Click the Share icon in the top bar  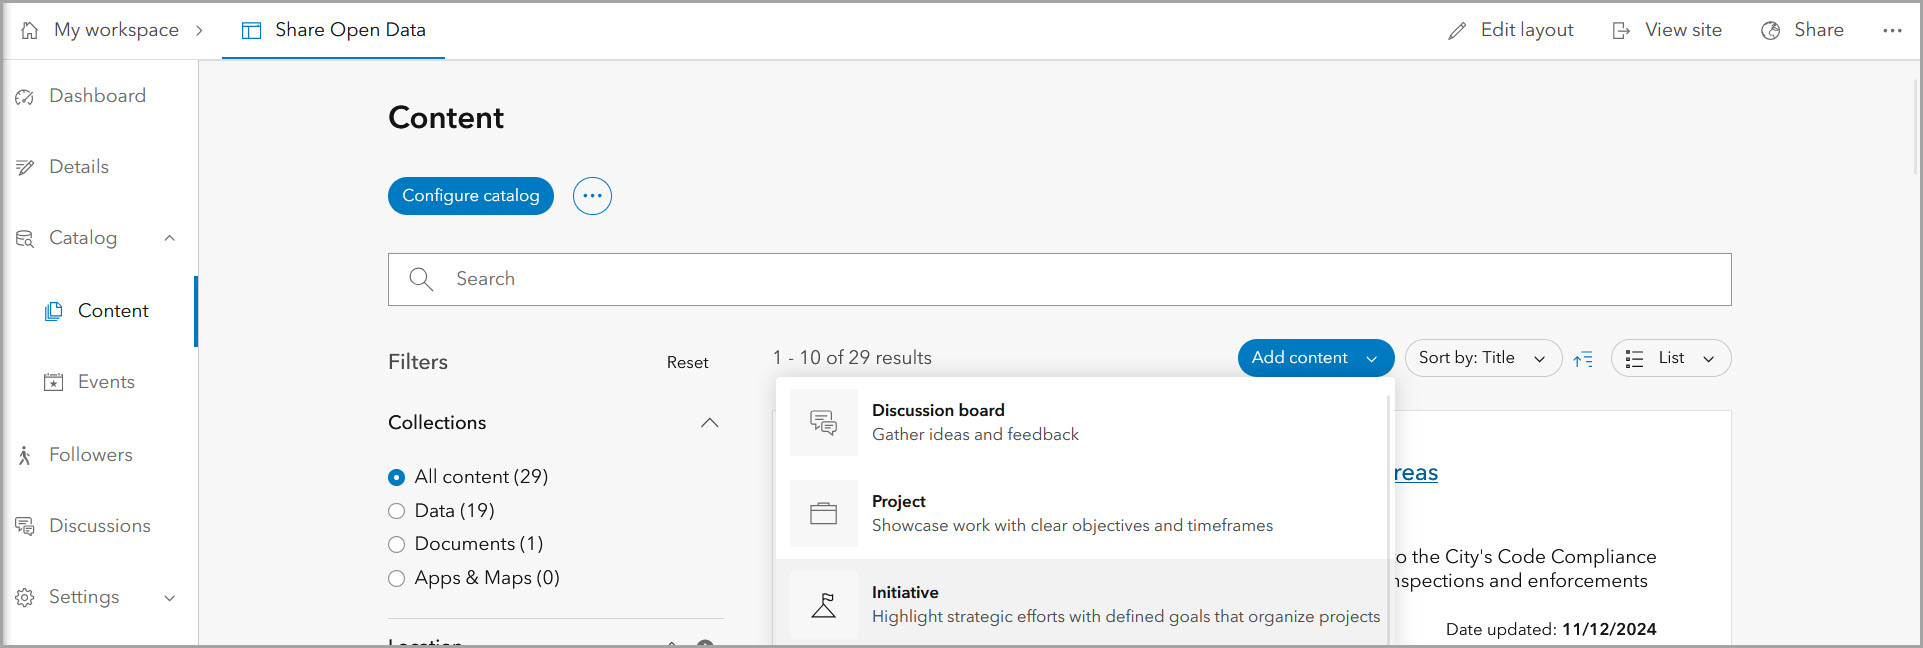pos(1770,31)
